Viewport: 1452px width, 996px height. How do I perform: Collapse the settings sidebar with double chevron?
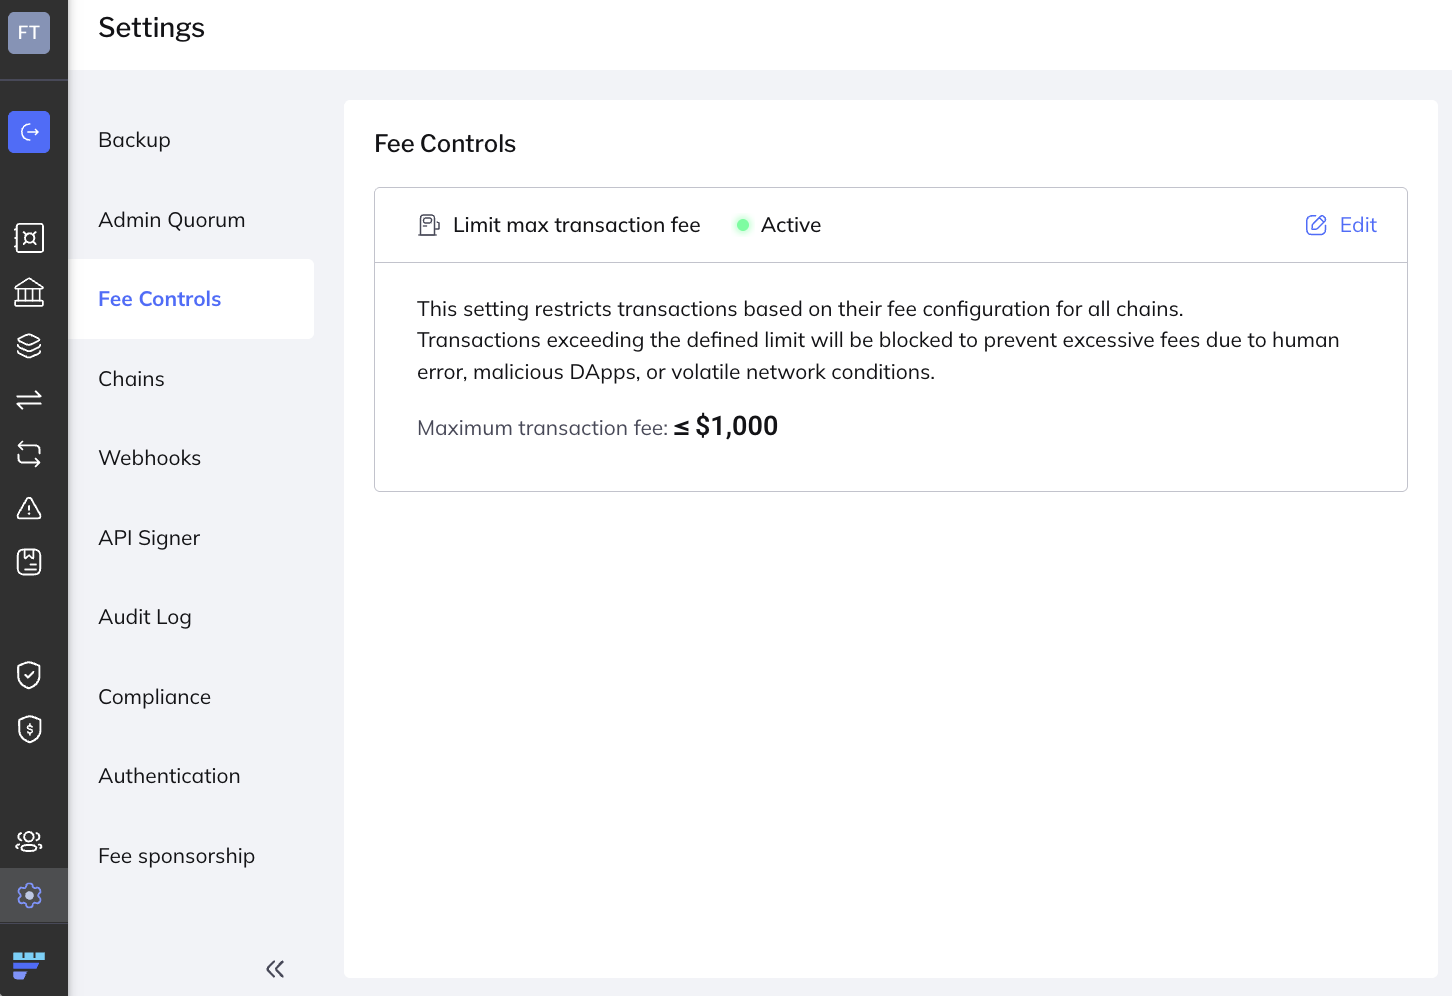click(x=275, y=968)
